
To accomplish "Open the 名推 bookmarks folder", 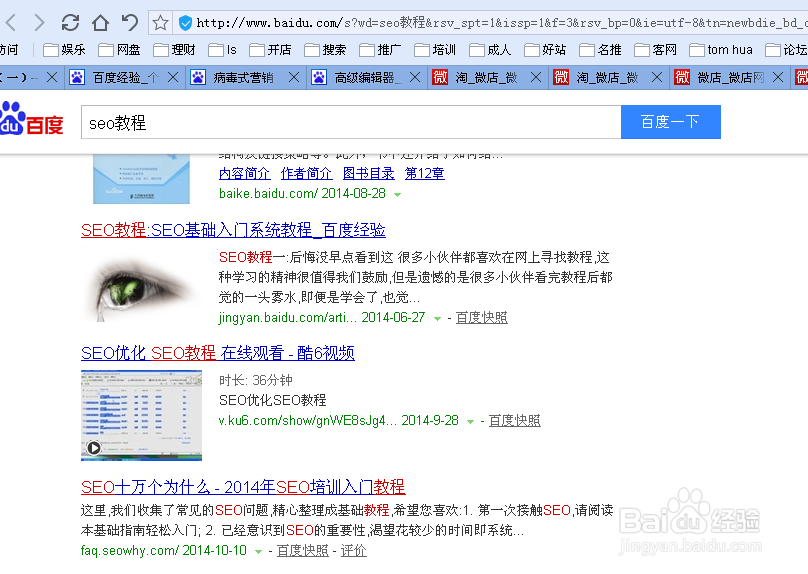I will 600,50.
